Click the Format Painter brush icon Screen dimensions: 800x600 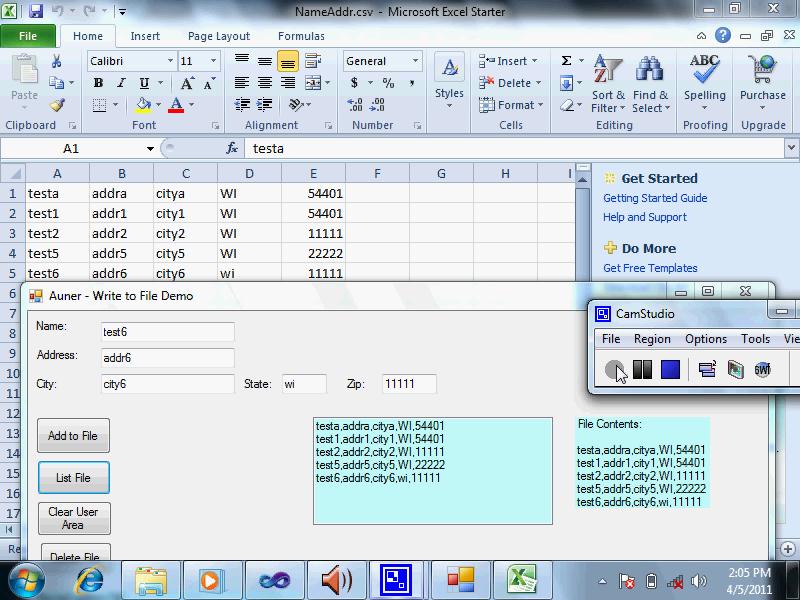point(57,105)
